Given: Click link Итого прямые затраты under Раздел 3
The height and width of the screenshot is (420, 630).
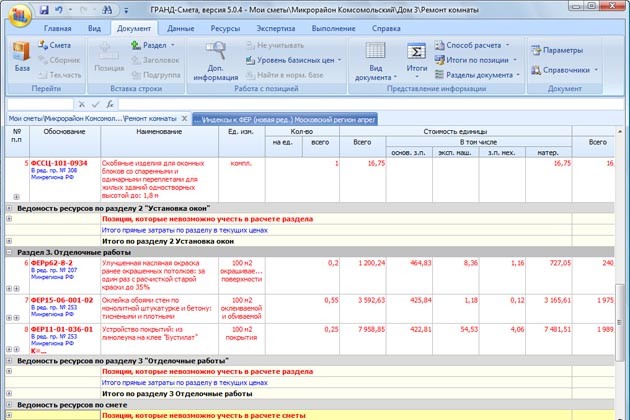Looking at the screenshot, I should [184, 383].
